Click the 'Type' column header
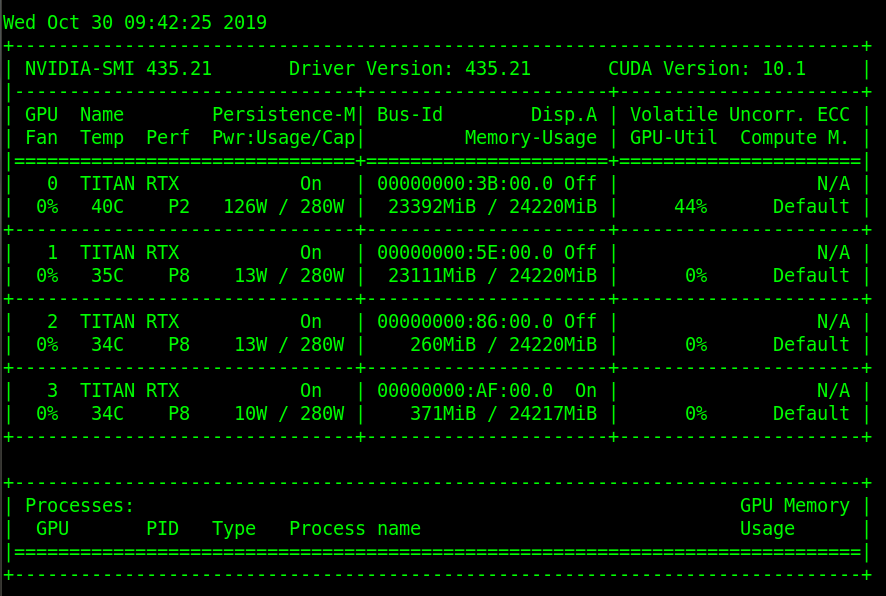 pos(234,529)
